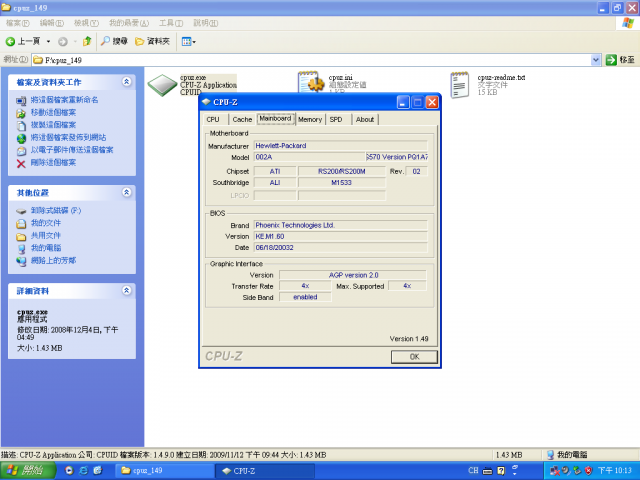Click the Start button on taskbar
640x480 pixels.
(28, 471)
